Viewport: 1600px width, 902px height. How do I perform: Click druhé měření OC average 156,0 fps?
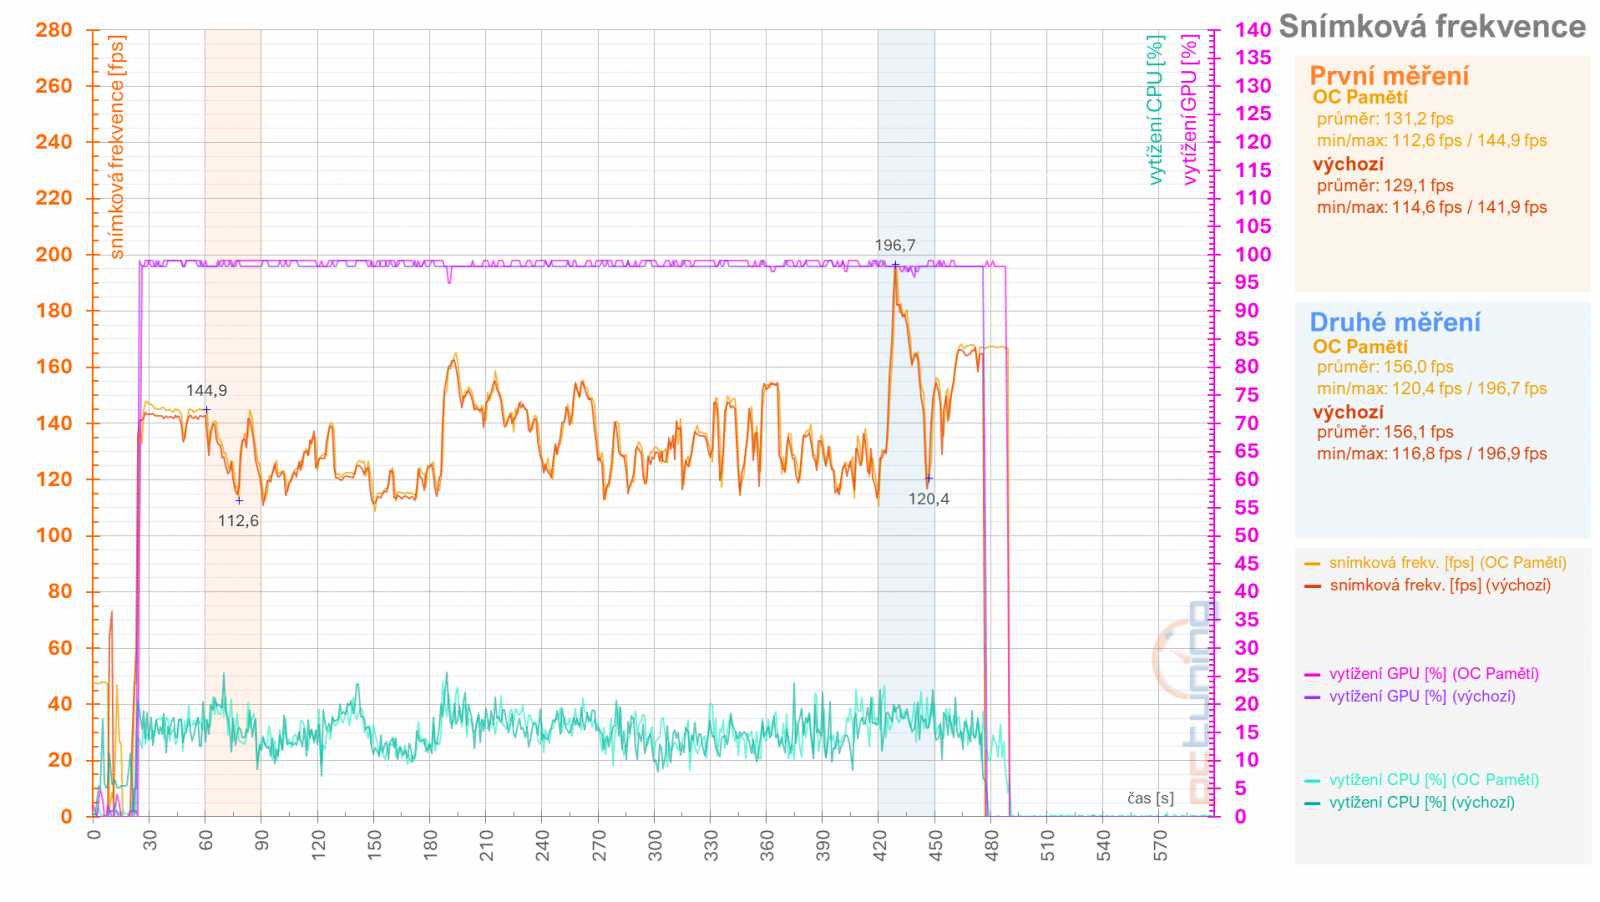pyautogui.click(x=1385, y=367)
